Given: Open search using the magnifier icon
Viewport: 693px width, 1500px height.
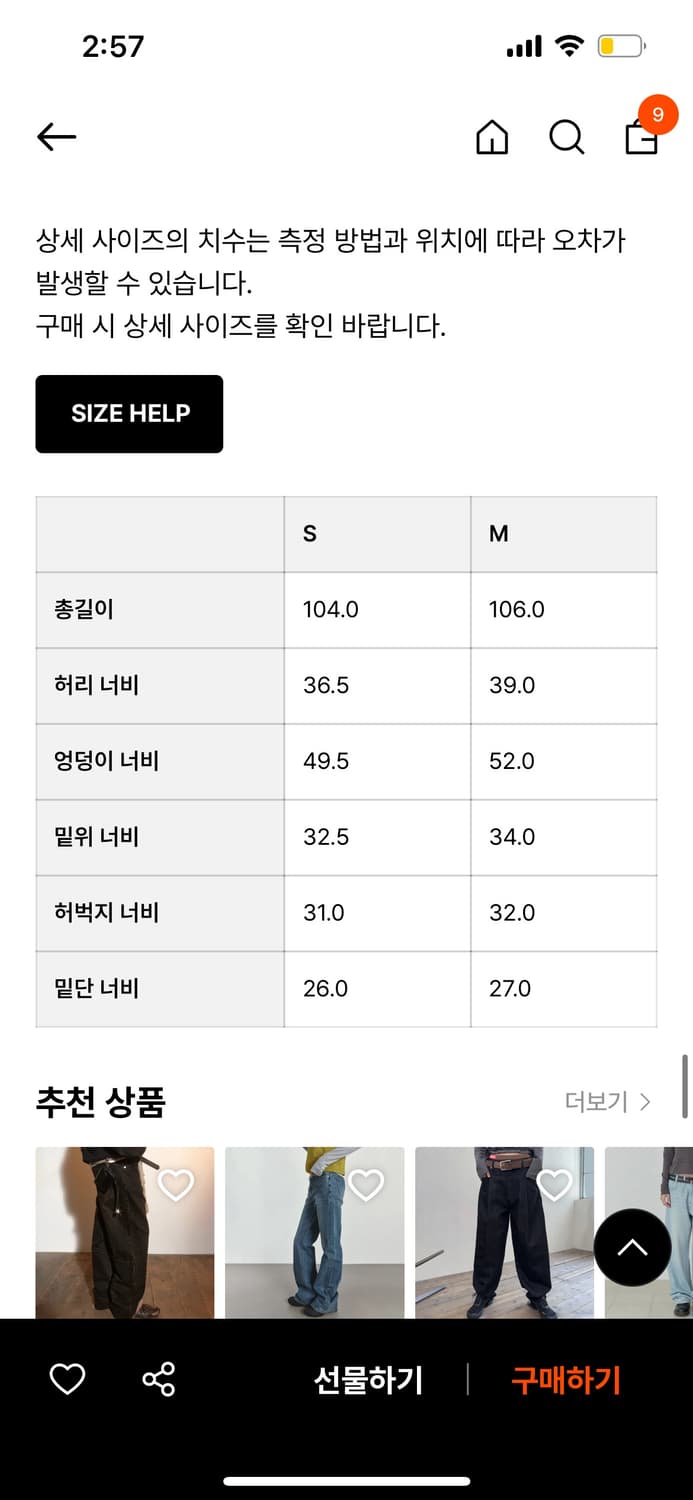Looking at the screenshot, I should pos(567,139).
